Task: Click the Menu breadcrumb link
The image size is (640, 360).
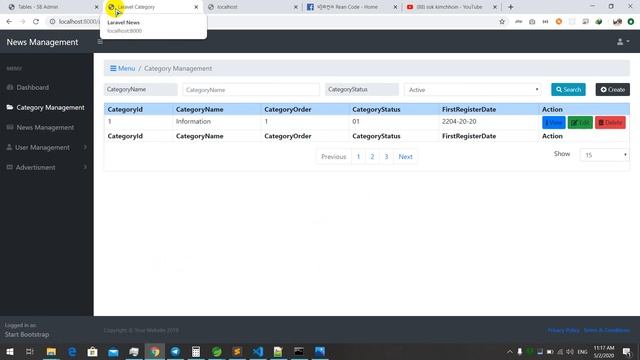Action: tap(122, 69)
